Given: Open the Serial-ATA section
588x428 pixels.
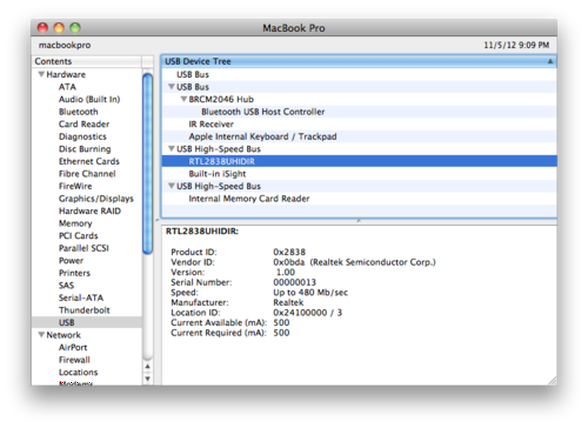Looking at the screenshot, I should click(81, 297).
